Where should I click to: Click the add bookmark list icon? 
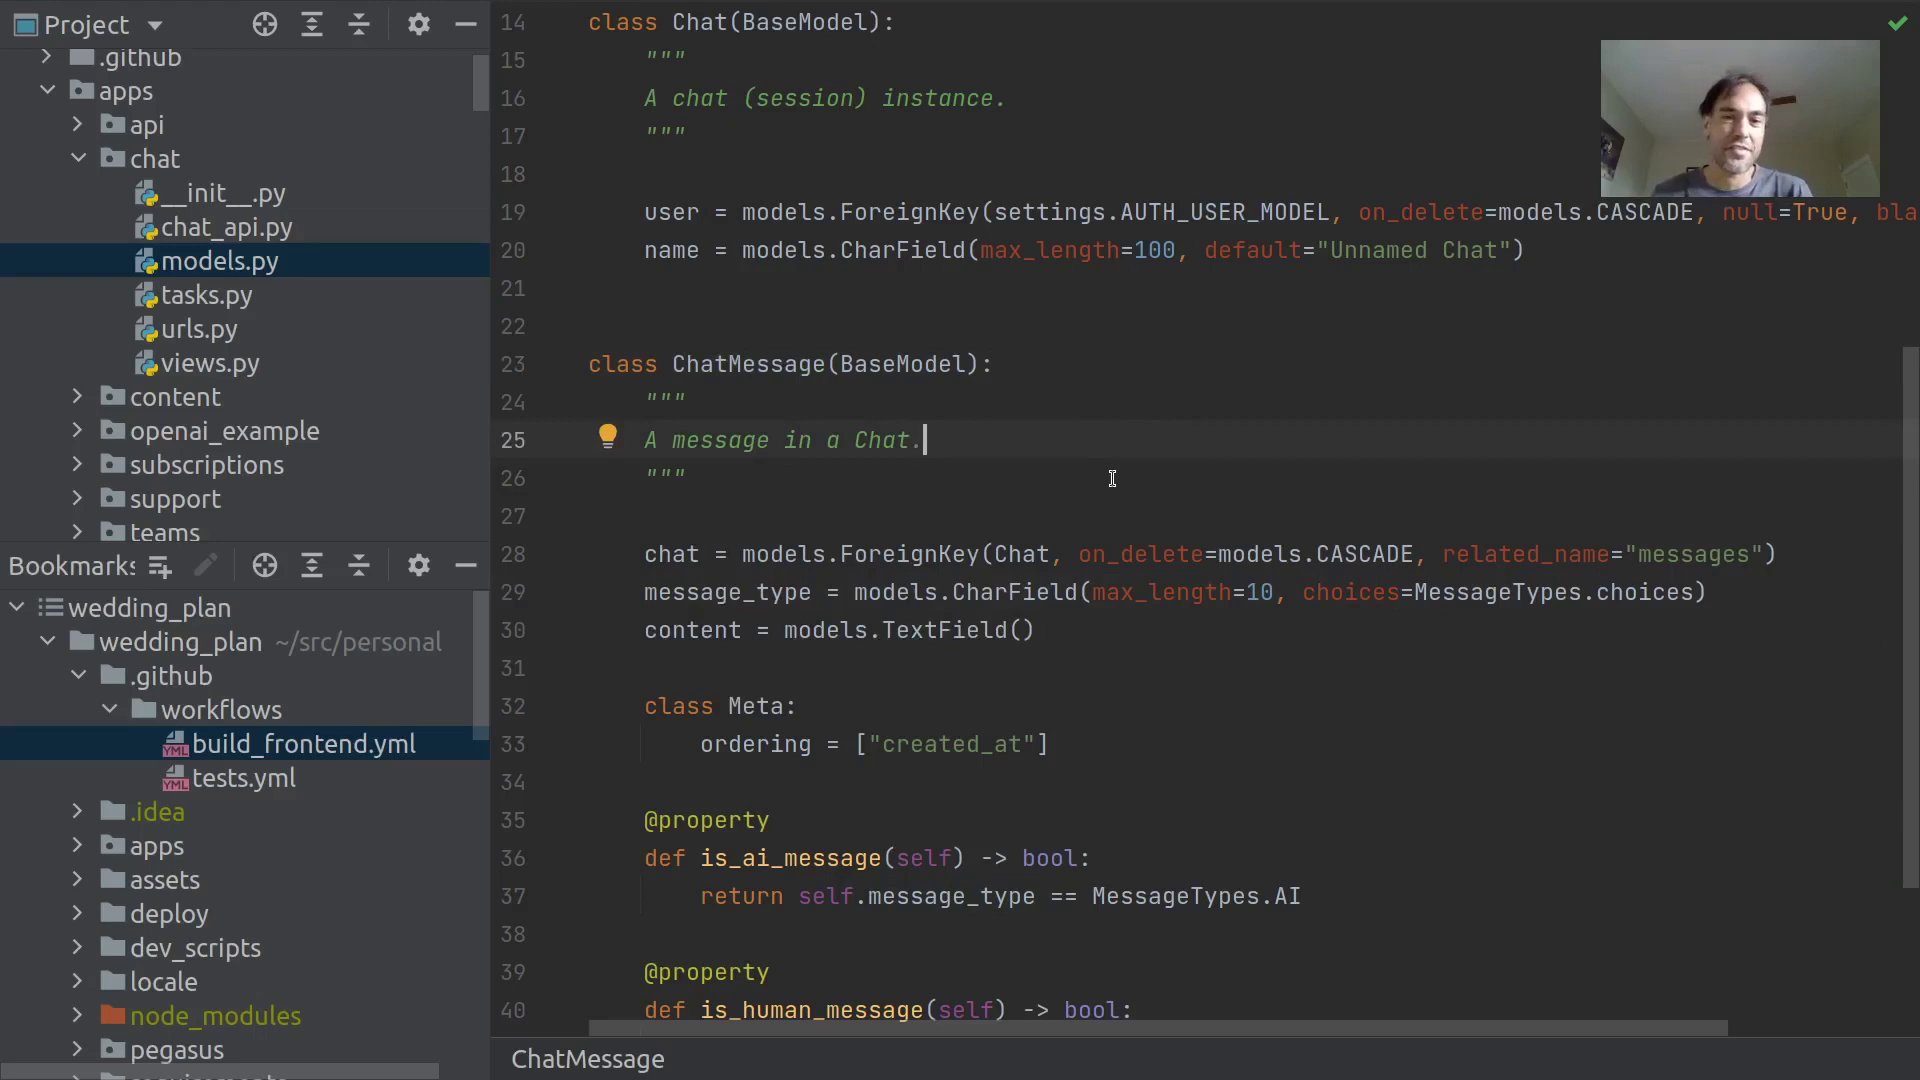[x=160, y=567]
